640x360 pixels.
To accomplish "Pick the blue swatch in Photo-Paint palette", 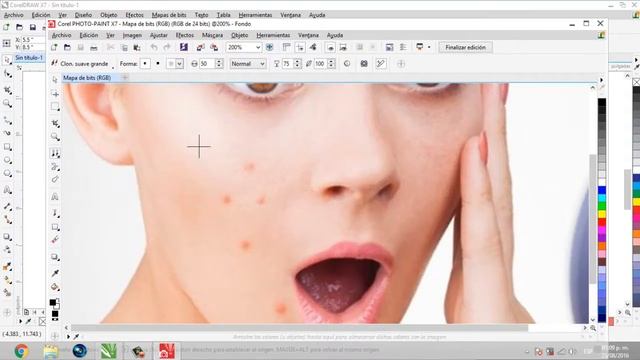I will click(602, 190).
